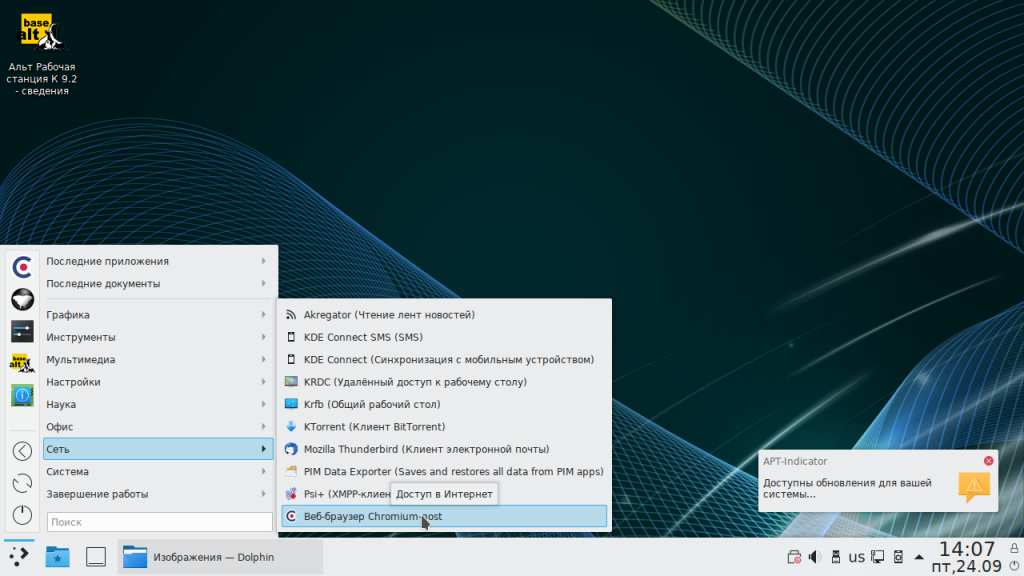Open the volume control in system tray
This screenshot has height=576, width=1024.
pos(814,557)
